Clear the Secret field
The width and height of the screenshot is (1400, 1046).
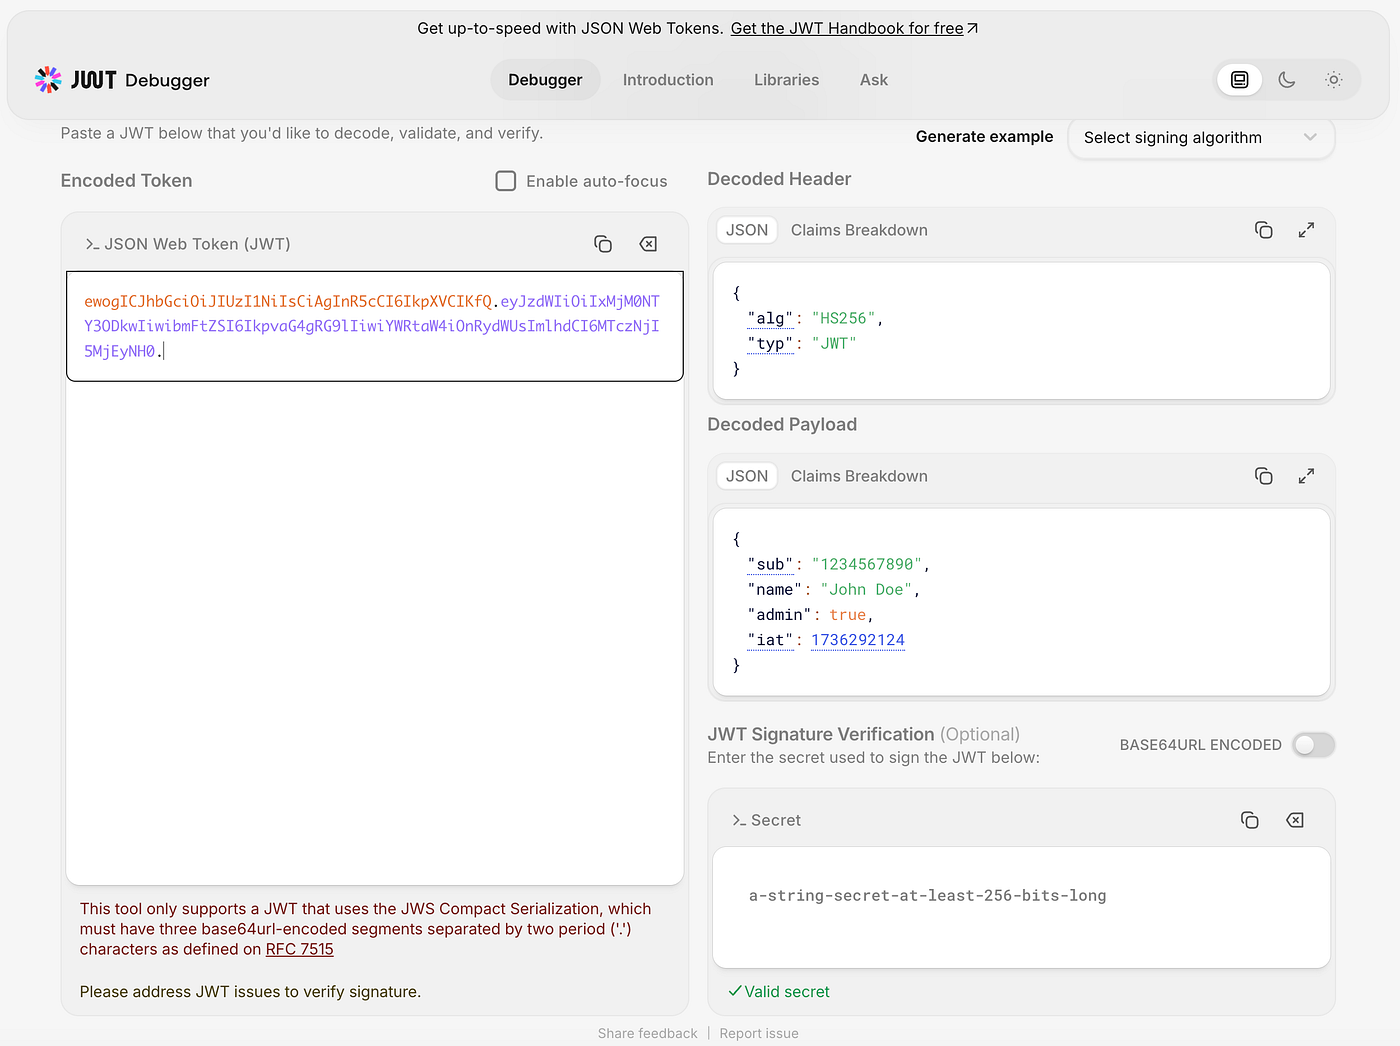(x=1295, y=820)
